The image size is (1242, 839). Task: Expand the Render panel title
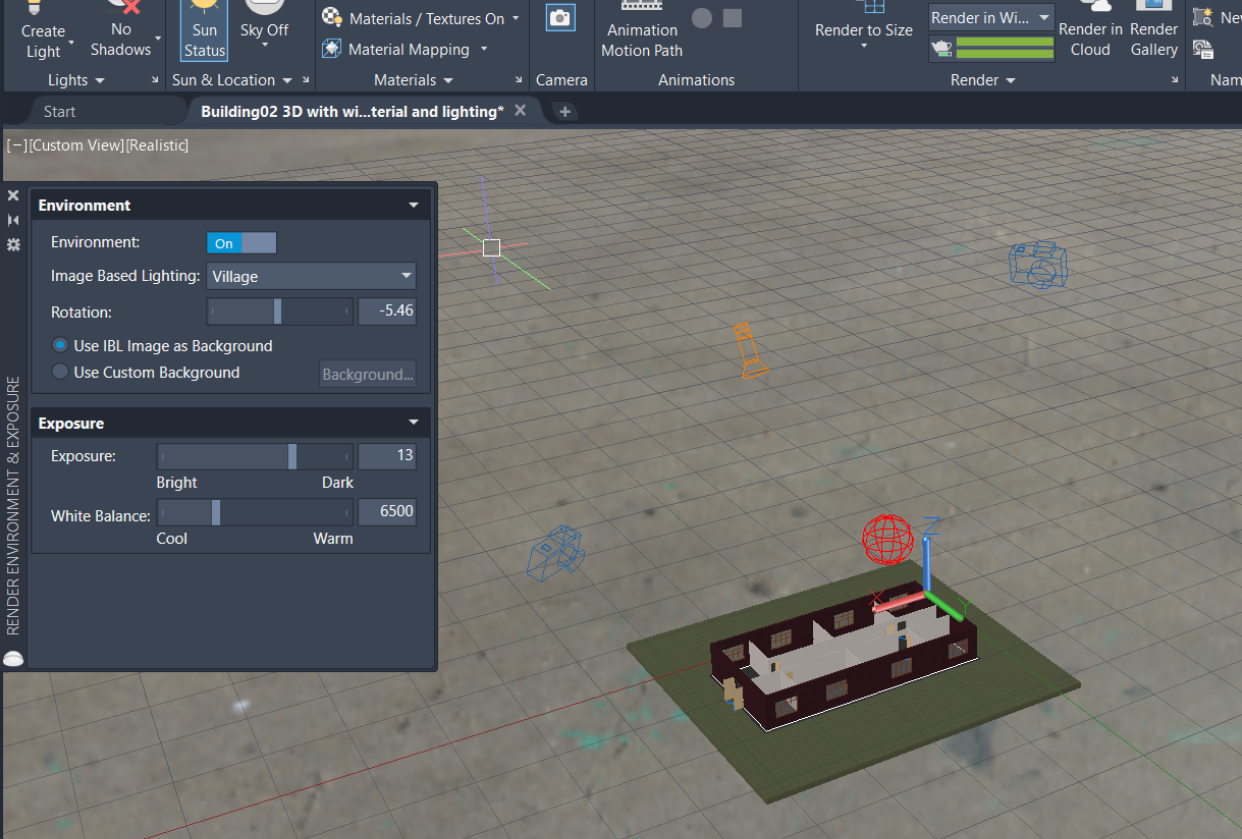click(982, 80)
